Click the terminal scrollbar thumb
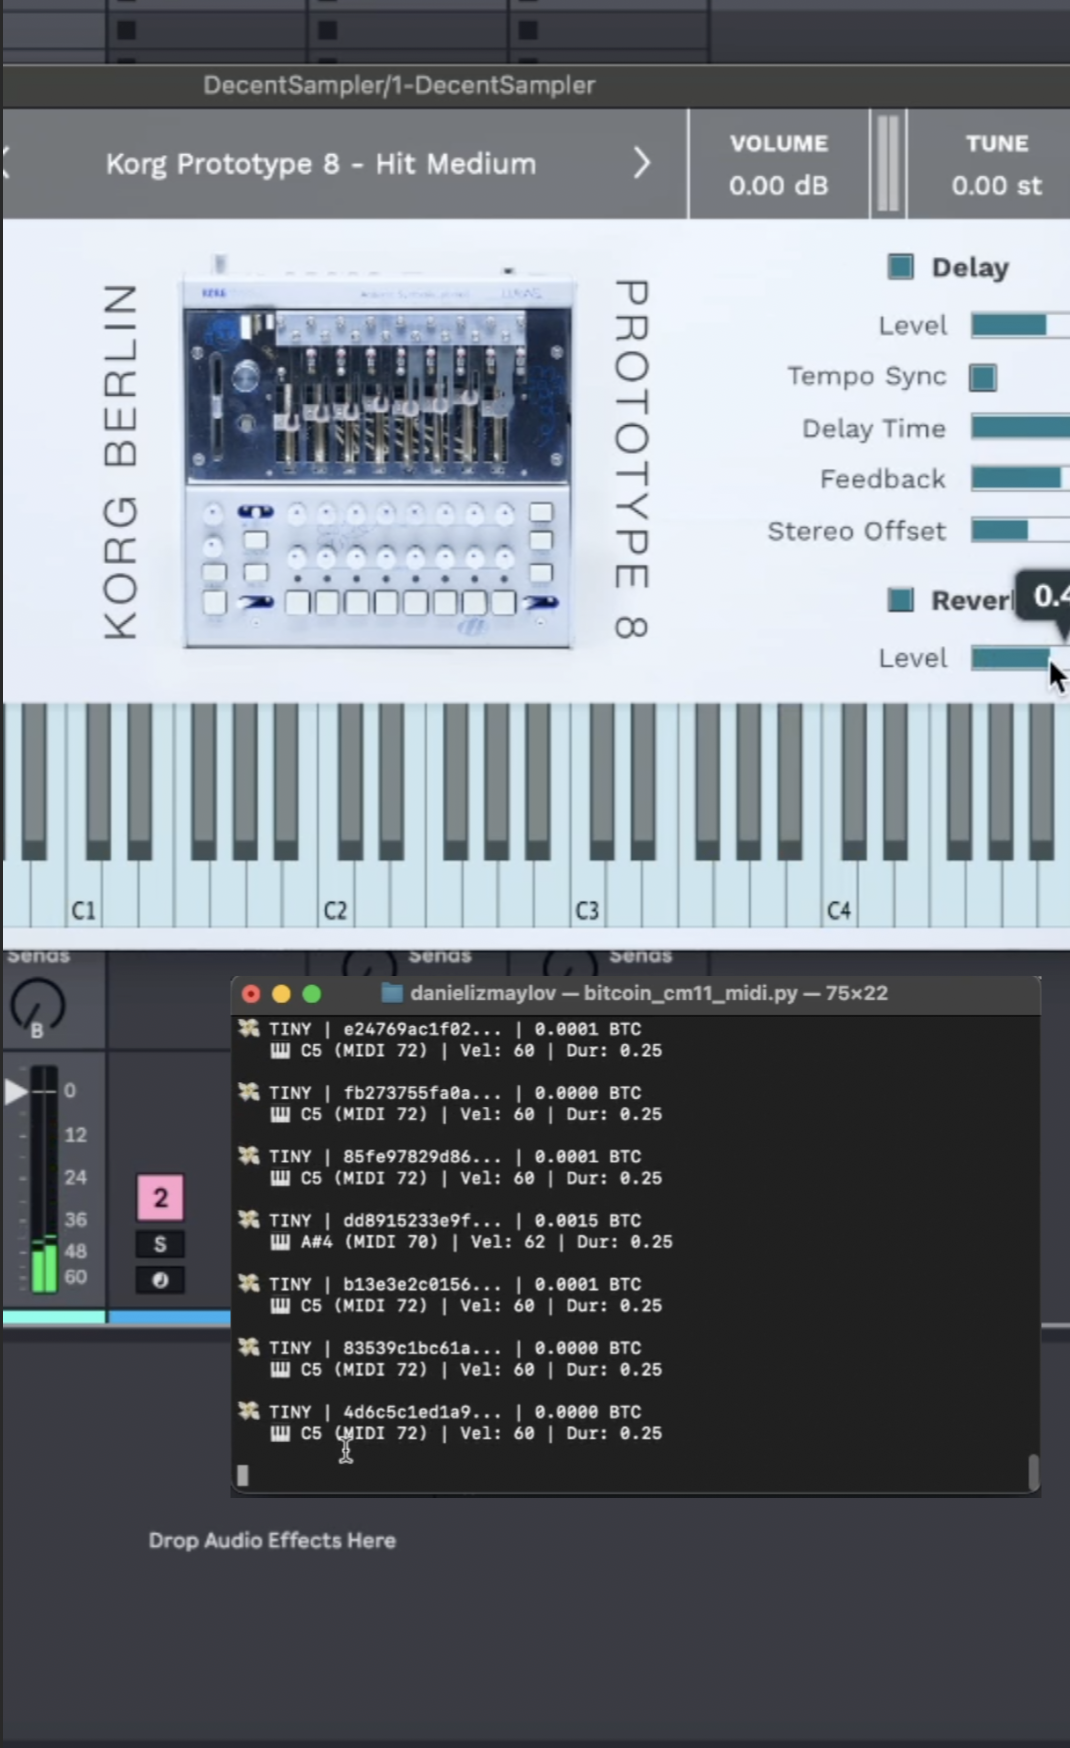This screenshot has width=1070, height=1748. [1033, 1472]
